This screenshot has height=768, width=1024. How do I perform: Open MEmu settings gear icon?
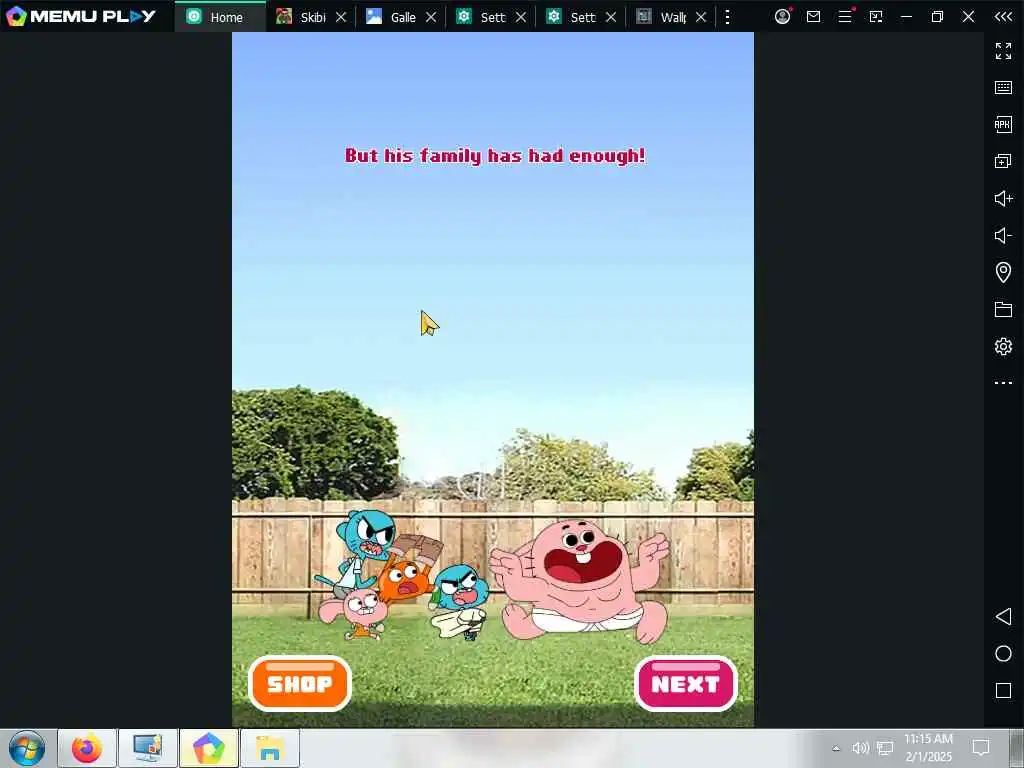click(1003, 346)
